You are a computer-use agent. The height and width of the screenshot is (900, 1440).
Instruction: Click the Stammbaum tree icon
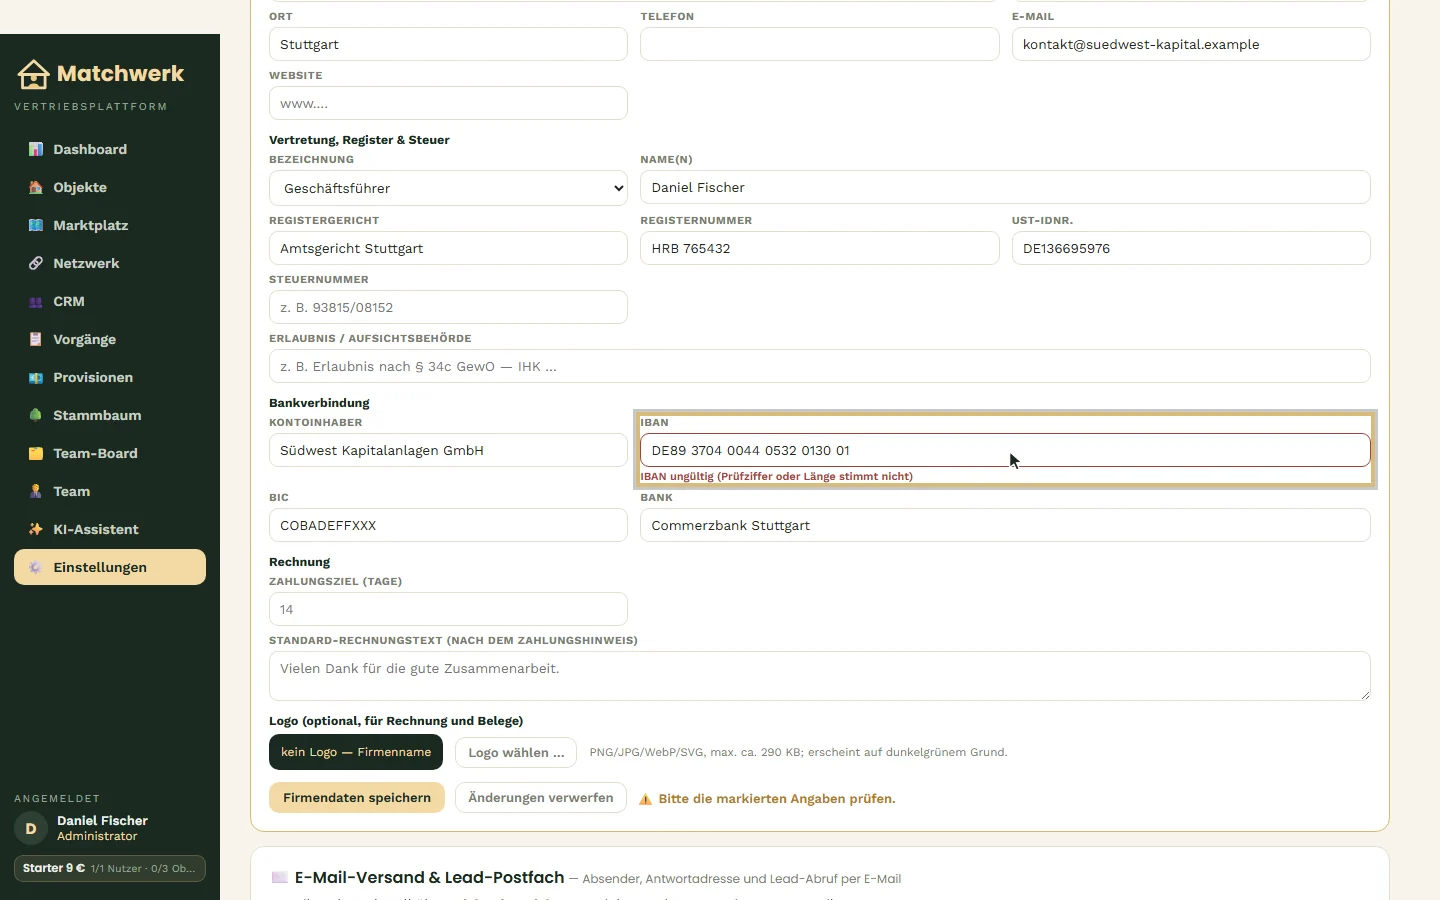click(x=36, y=415)
